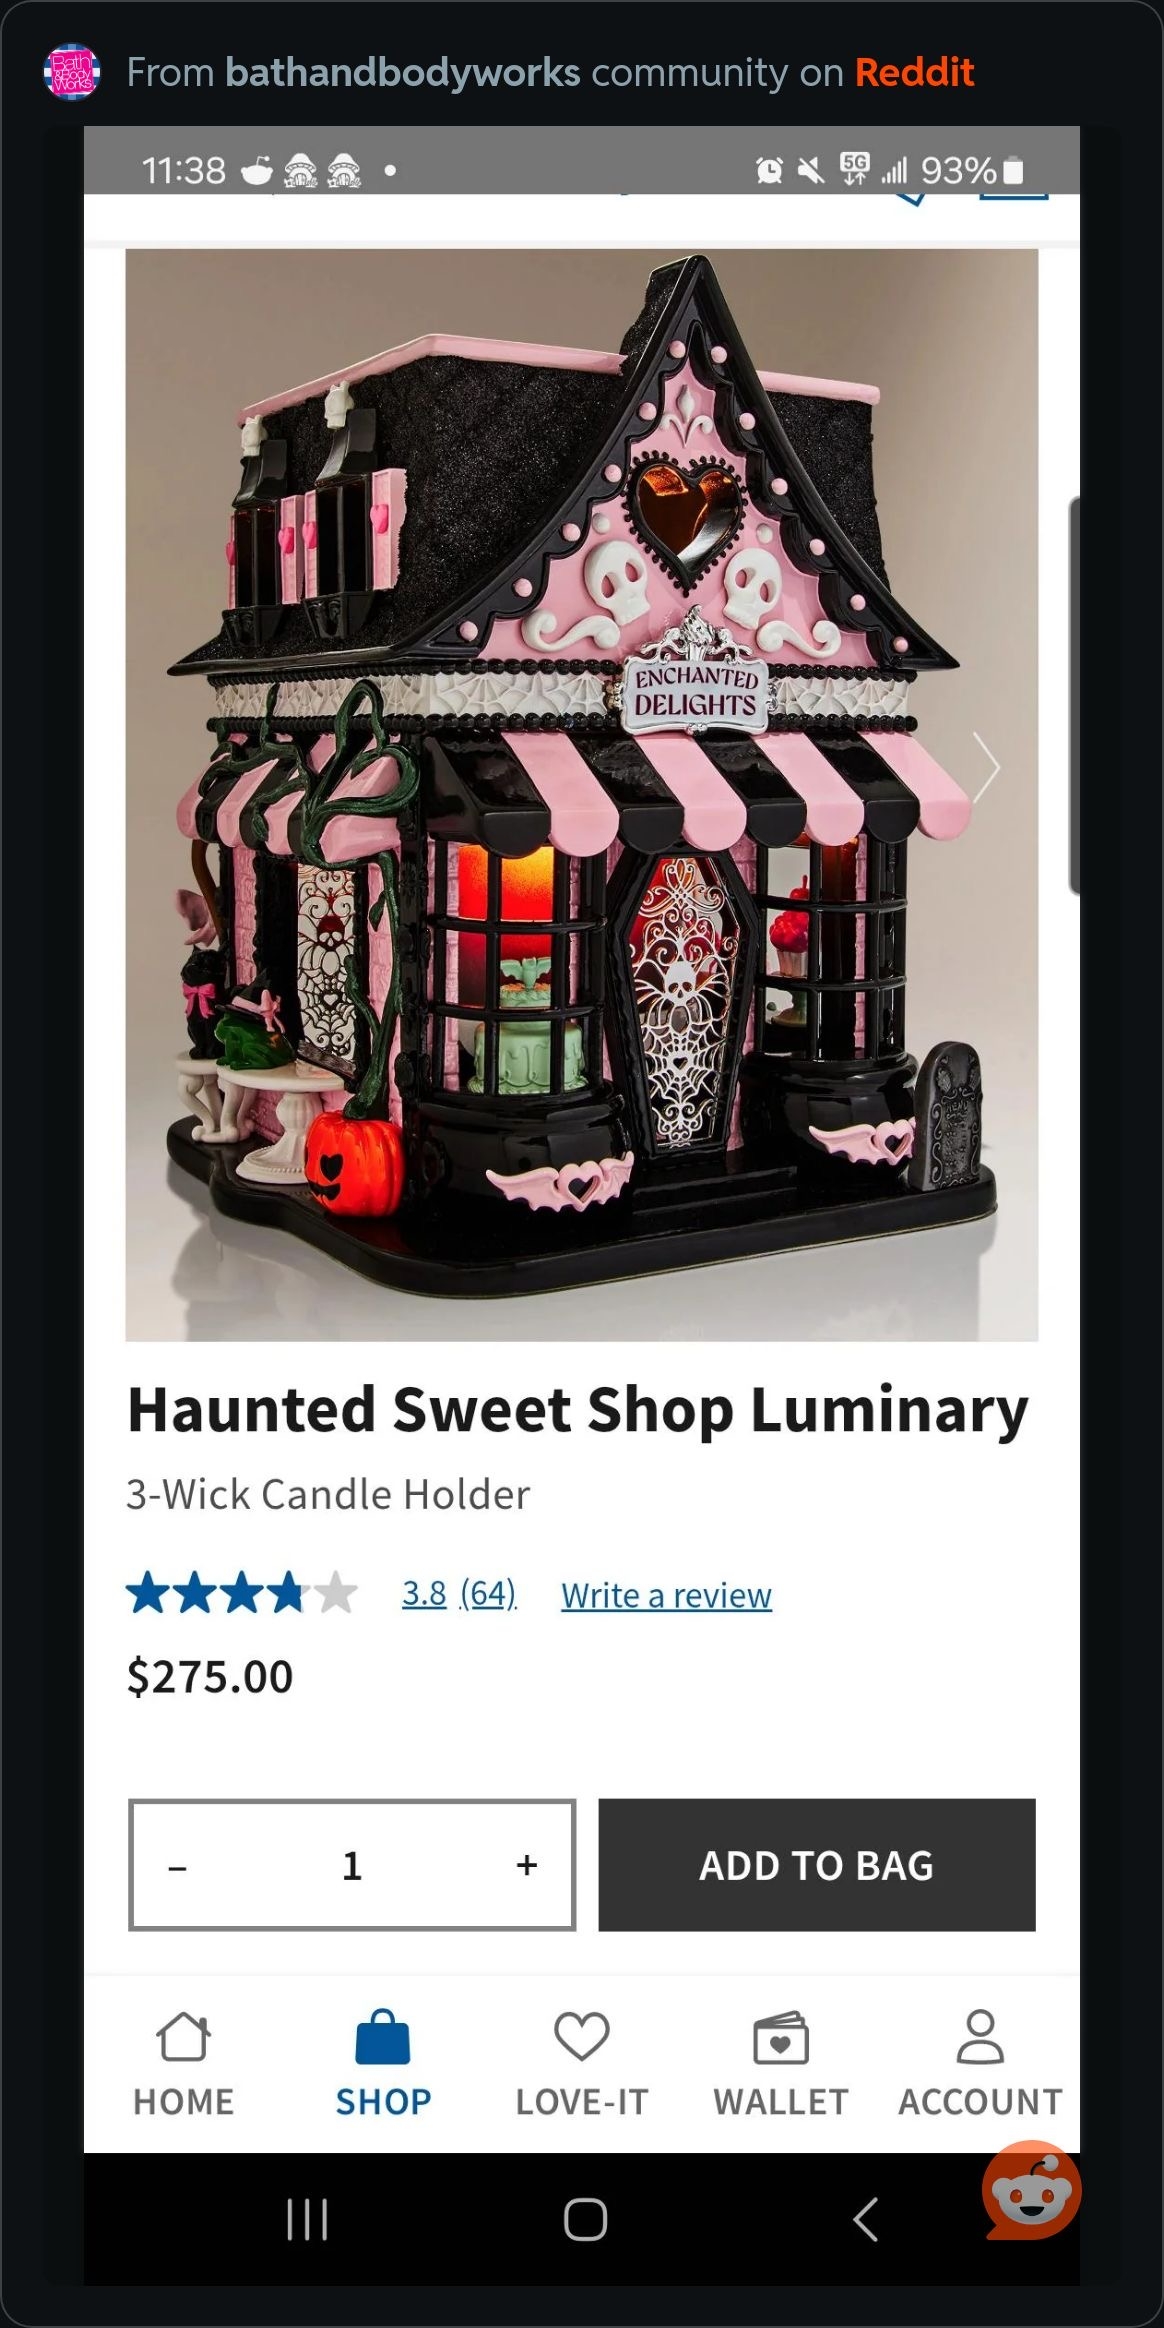1164x2328 pixels.
Task: Open the Haunted Sweet Shop product image
Action: tap(582, 795)
